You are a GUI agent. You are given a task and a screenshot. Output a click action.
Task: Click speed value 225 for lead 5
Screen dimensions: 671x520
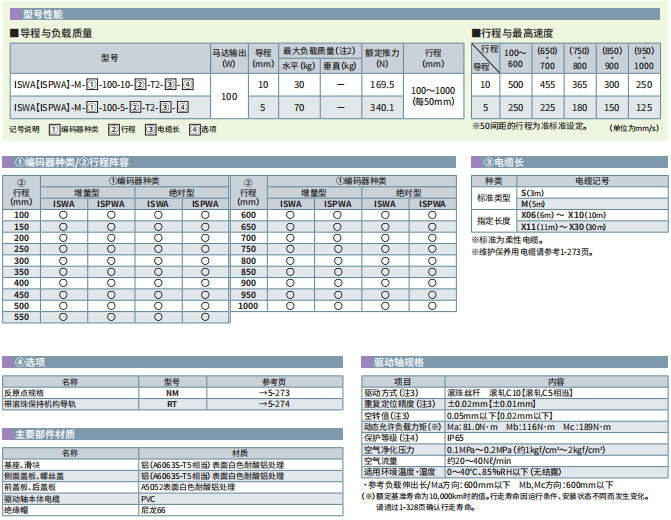click(547, 107)
